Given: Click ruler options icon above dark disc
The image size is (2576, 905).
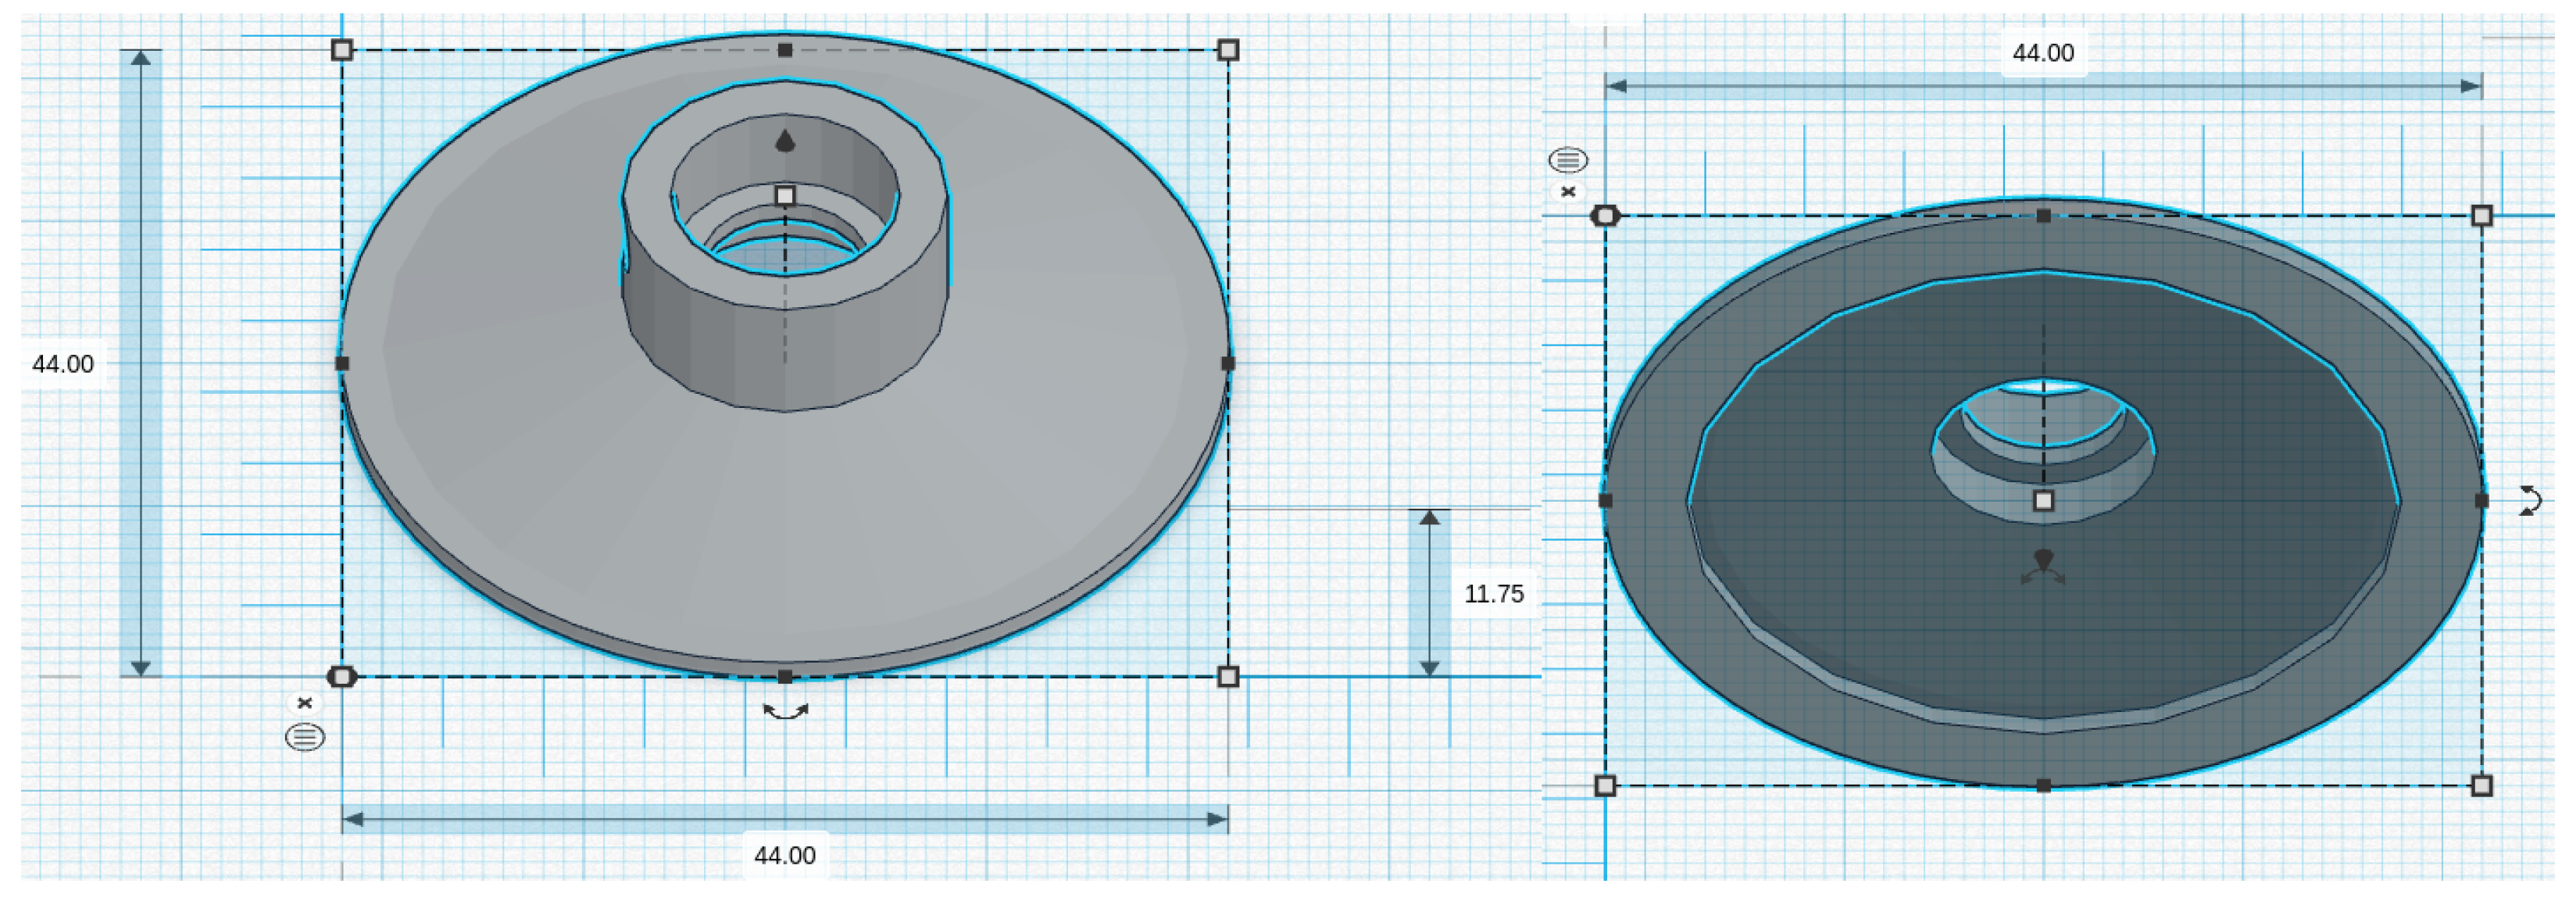Looking at the screenshot, I should click(x=1567, y=160).
